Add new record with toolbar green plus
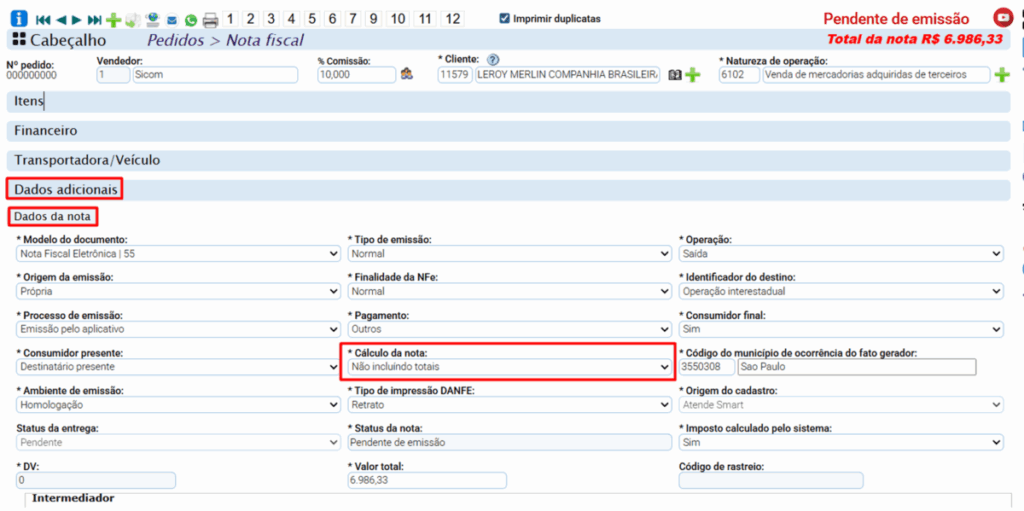 point(114,20)
